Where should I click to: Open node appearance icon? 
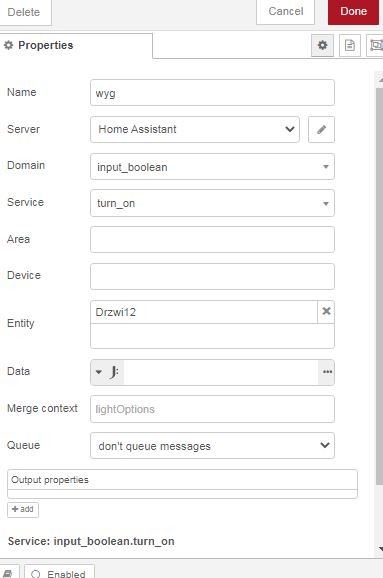pyautogui.click(x=375, y=45)
